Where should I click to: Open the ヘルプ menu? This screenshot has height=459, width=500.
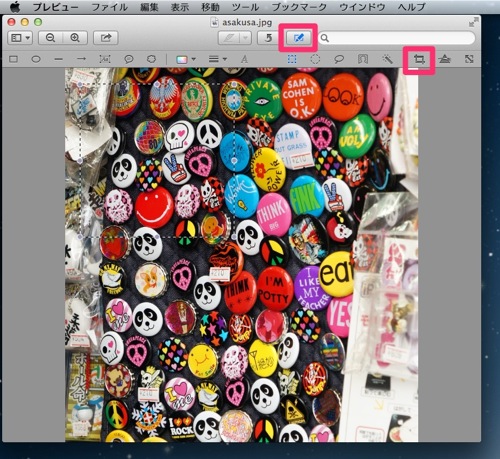click(411, 7)
